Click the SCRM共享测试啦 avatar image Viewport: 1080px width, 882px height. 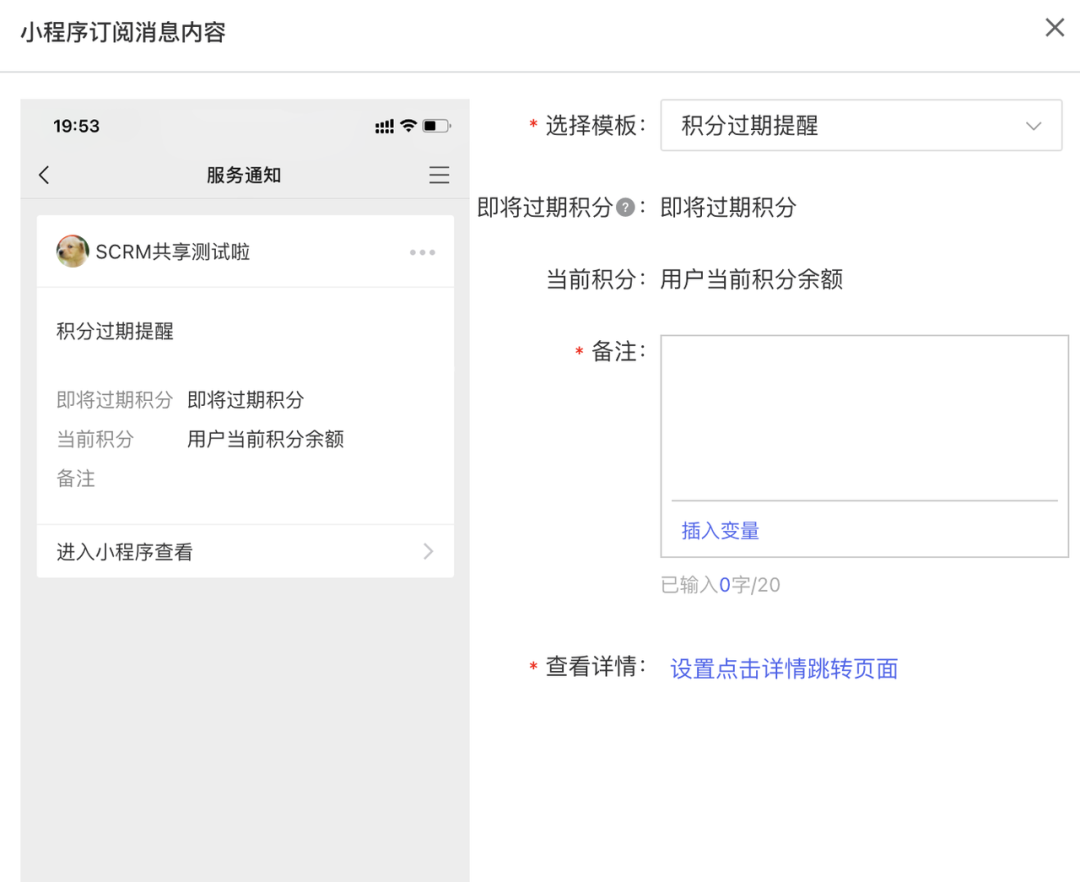(x=72, y=252)
